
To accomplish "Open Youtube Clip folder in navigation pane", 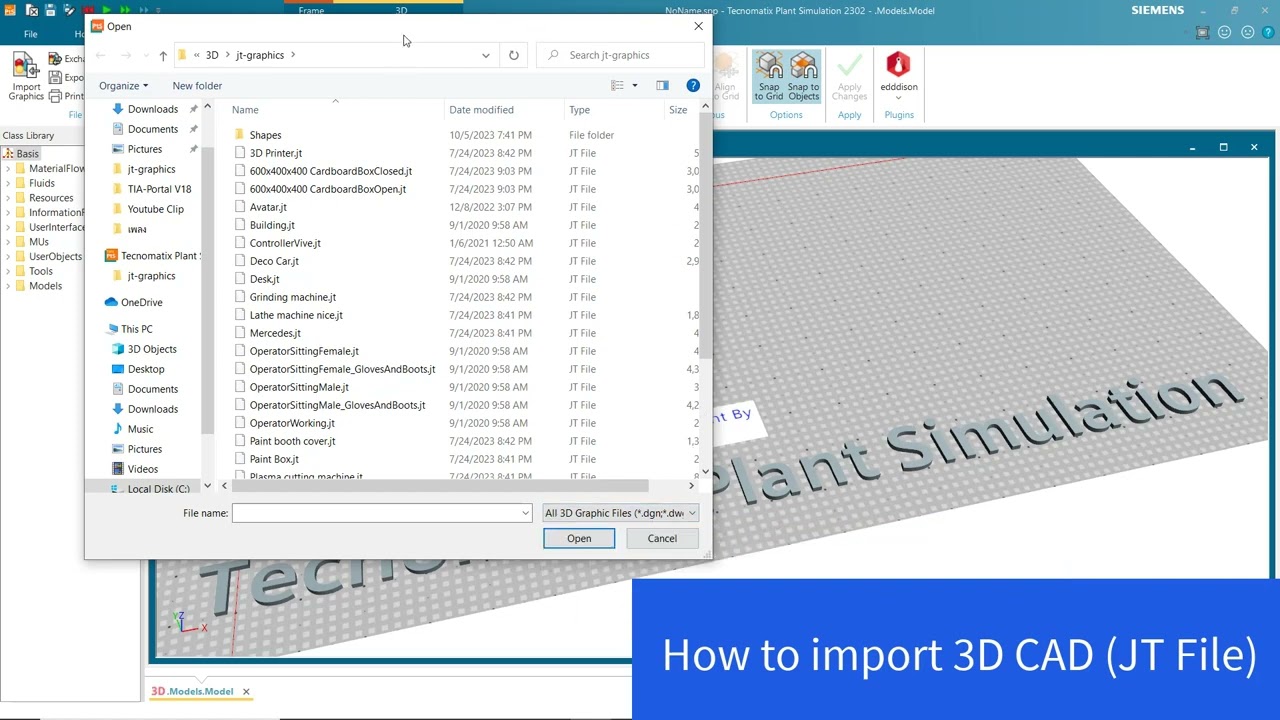I will [155, 209].
